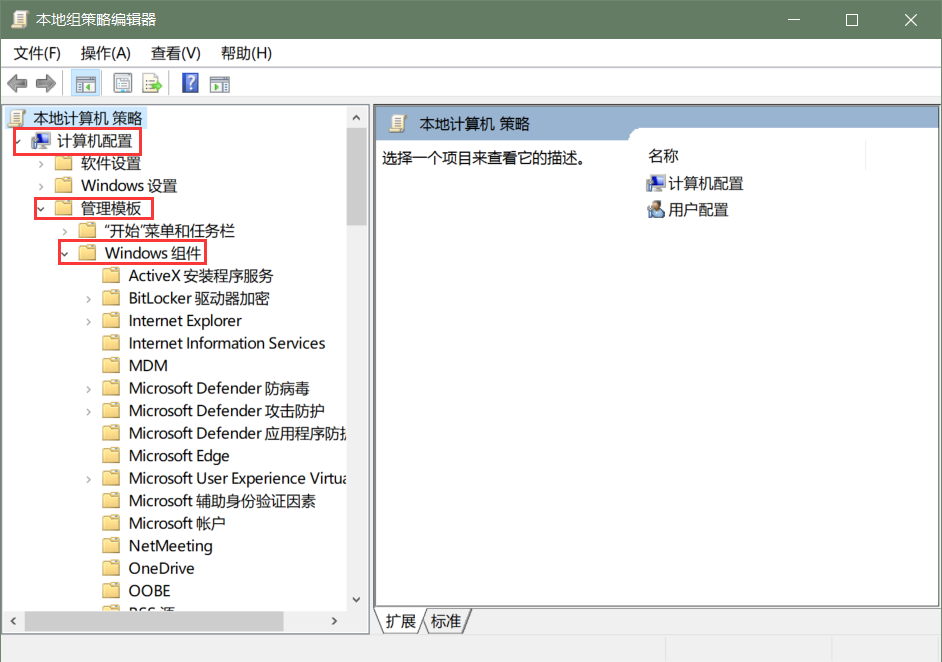Expand Microsoft User Experience Virtualization node
The image size is (942, 662).
coord(88,479)
